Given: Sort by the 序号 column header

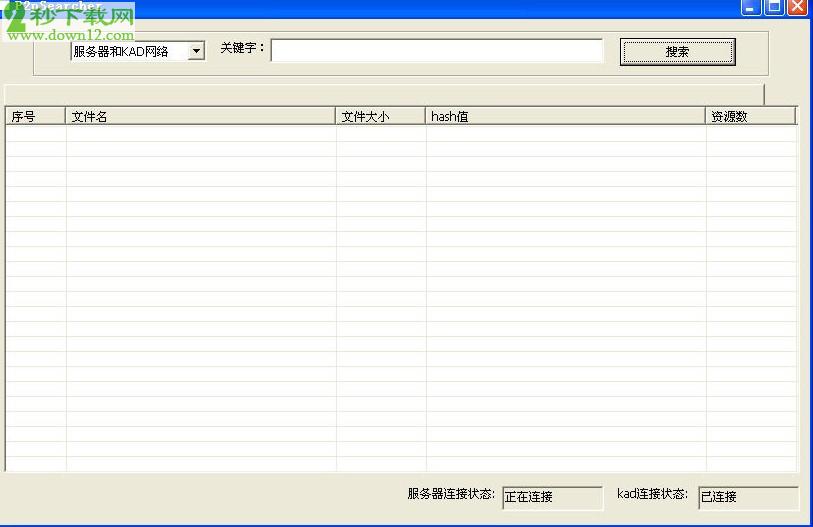Looking at the screenshot, I should click(x=35, y=116).
